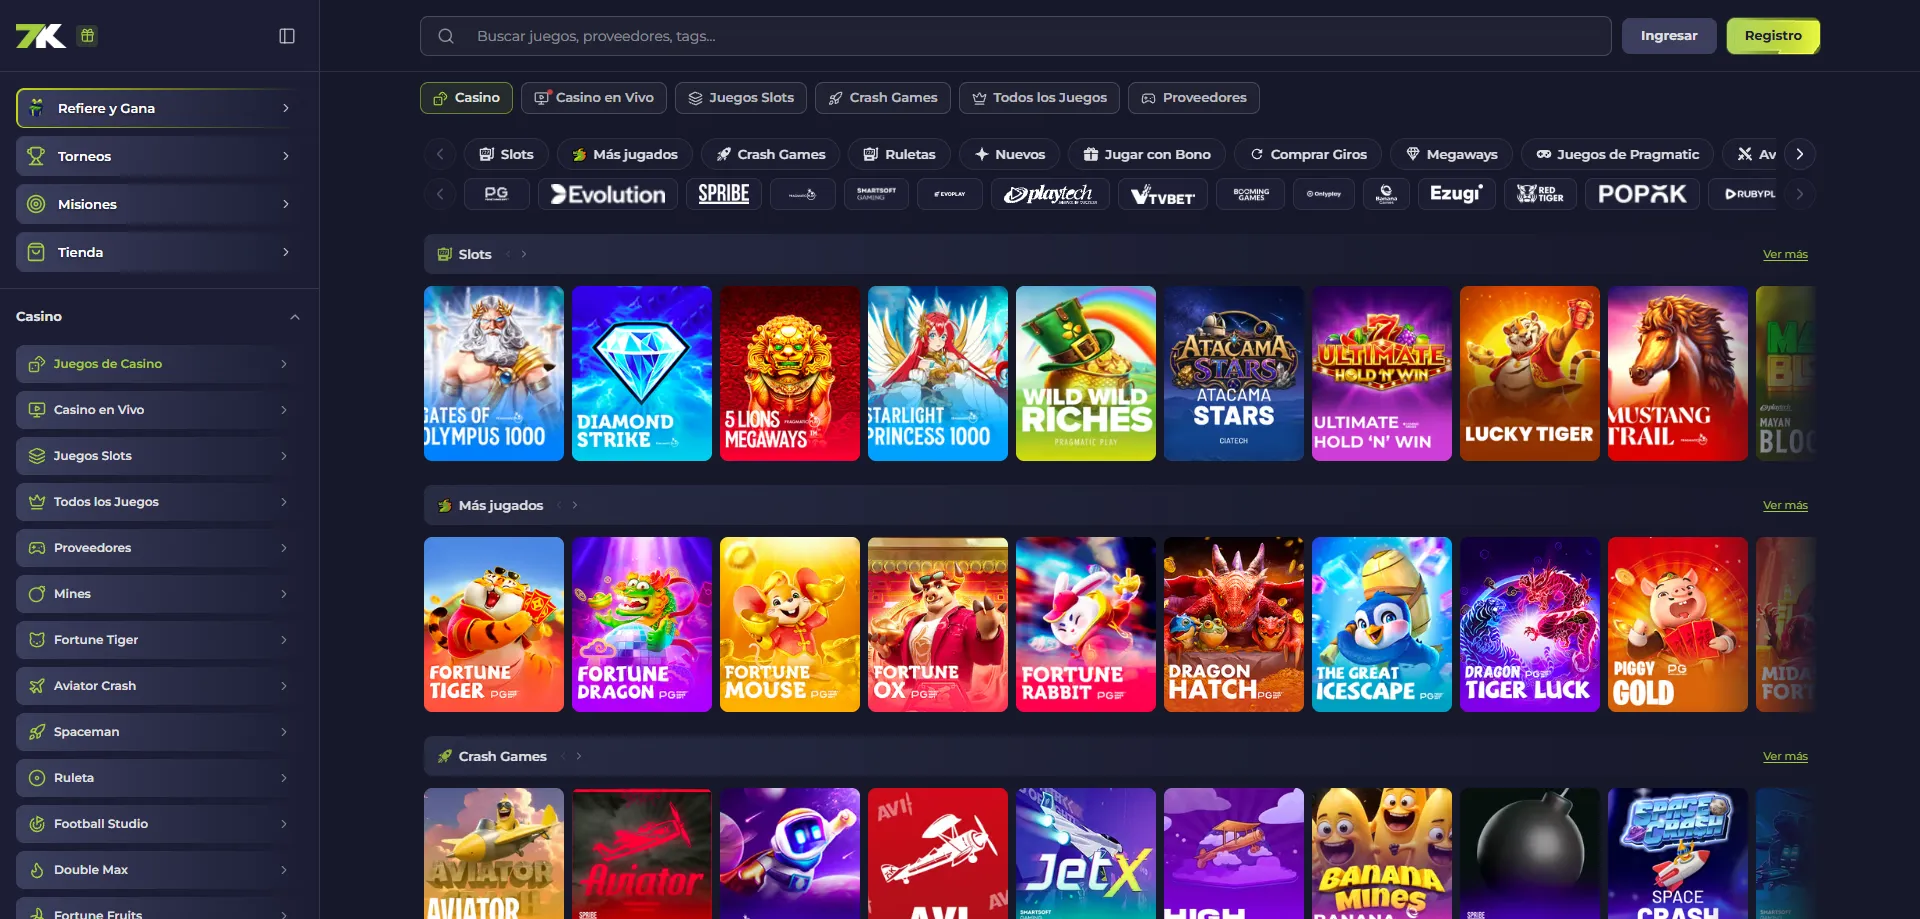Image resolution: width=1920 pixels, height=919 pixels.
Task: Open Aviator Crash sidebar item
Action: (x=158, y=686)
